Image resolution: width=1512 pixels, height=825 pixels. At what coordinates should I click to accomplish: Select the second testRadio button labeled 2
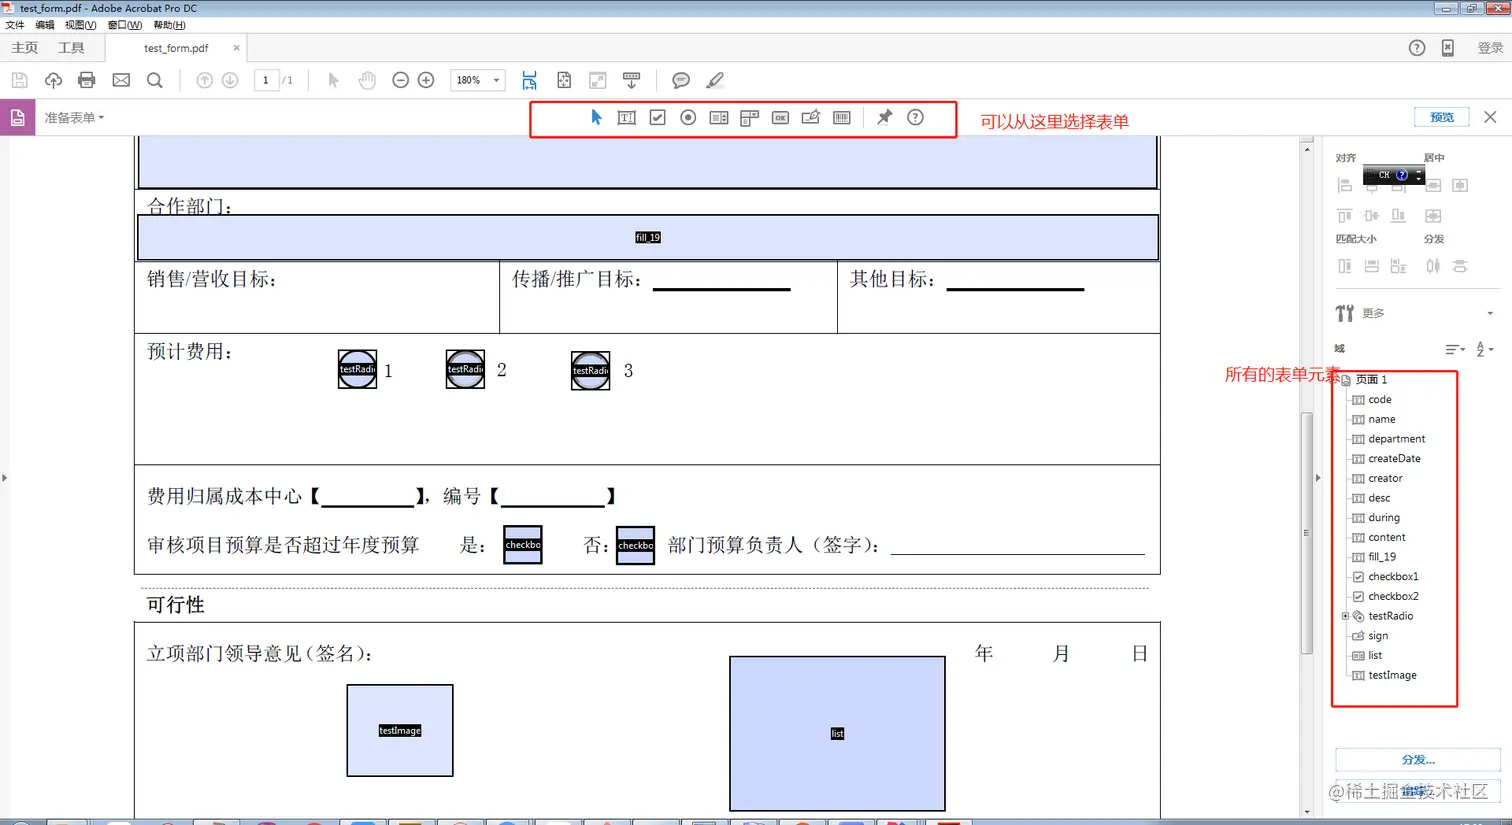click(x=465, y=369)
